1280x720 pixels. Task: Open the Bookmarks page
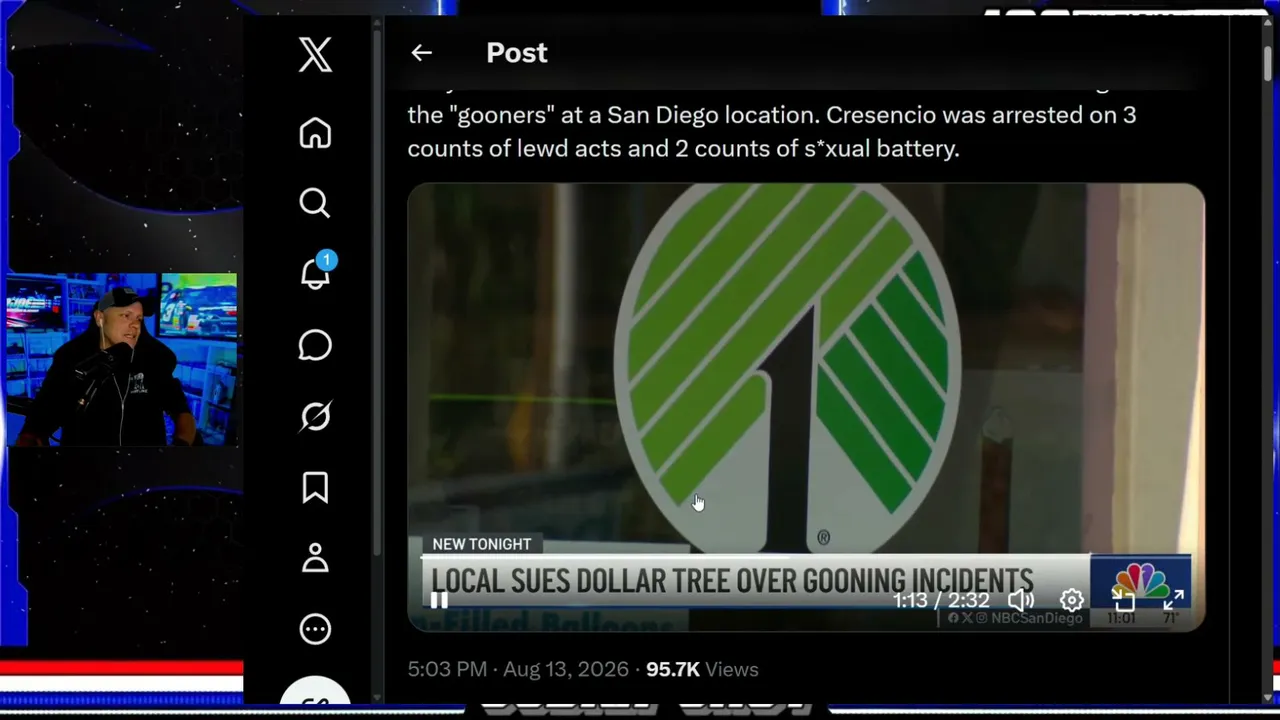pos(315,487)
